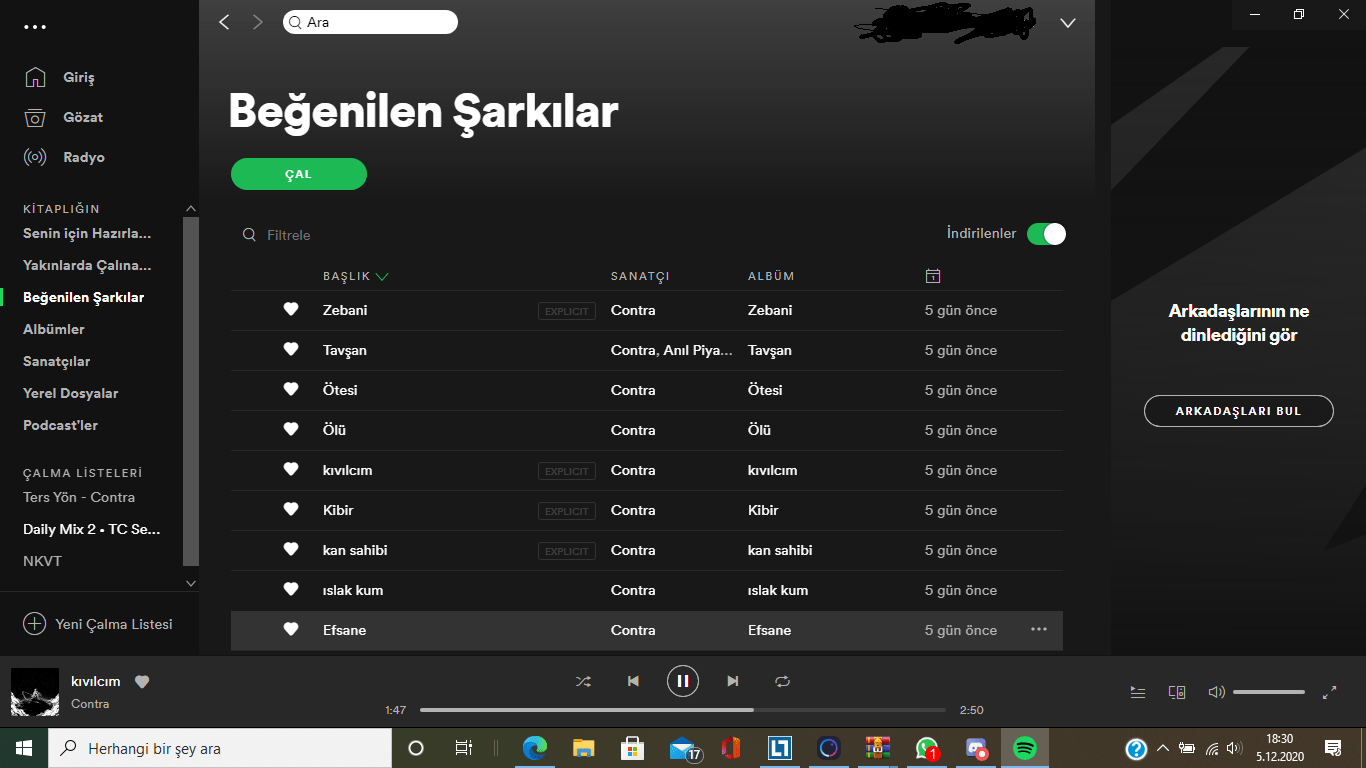Open the Gözat browse section icon

click(x=36, y=117)
